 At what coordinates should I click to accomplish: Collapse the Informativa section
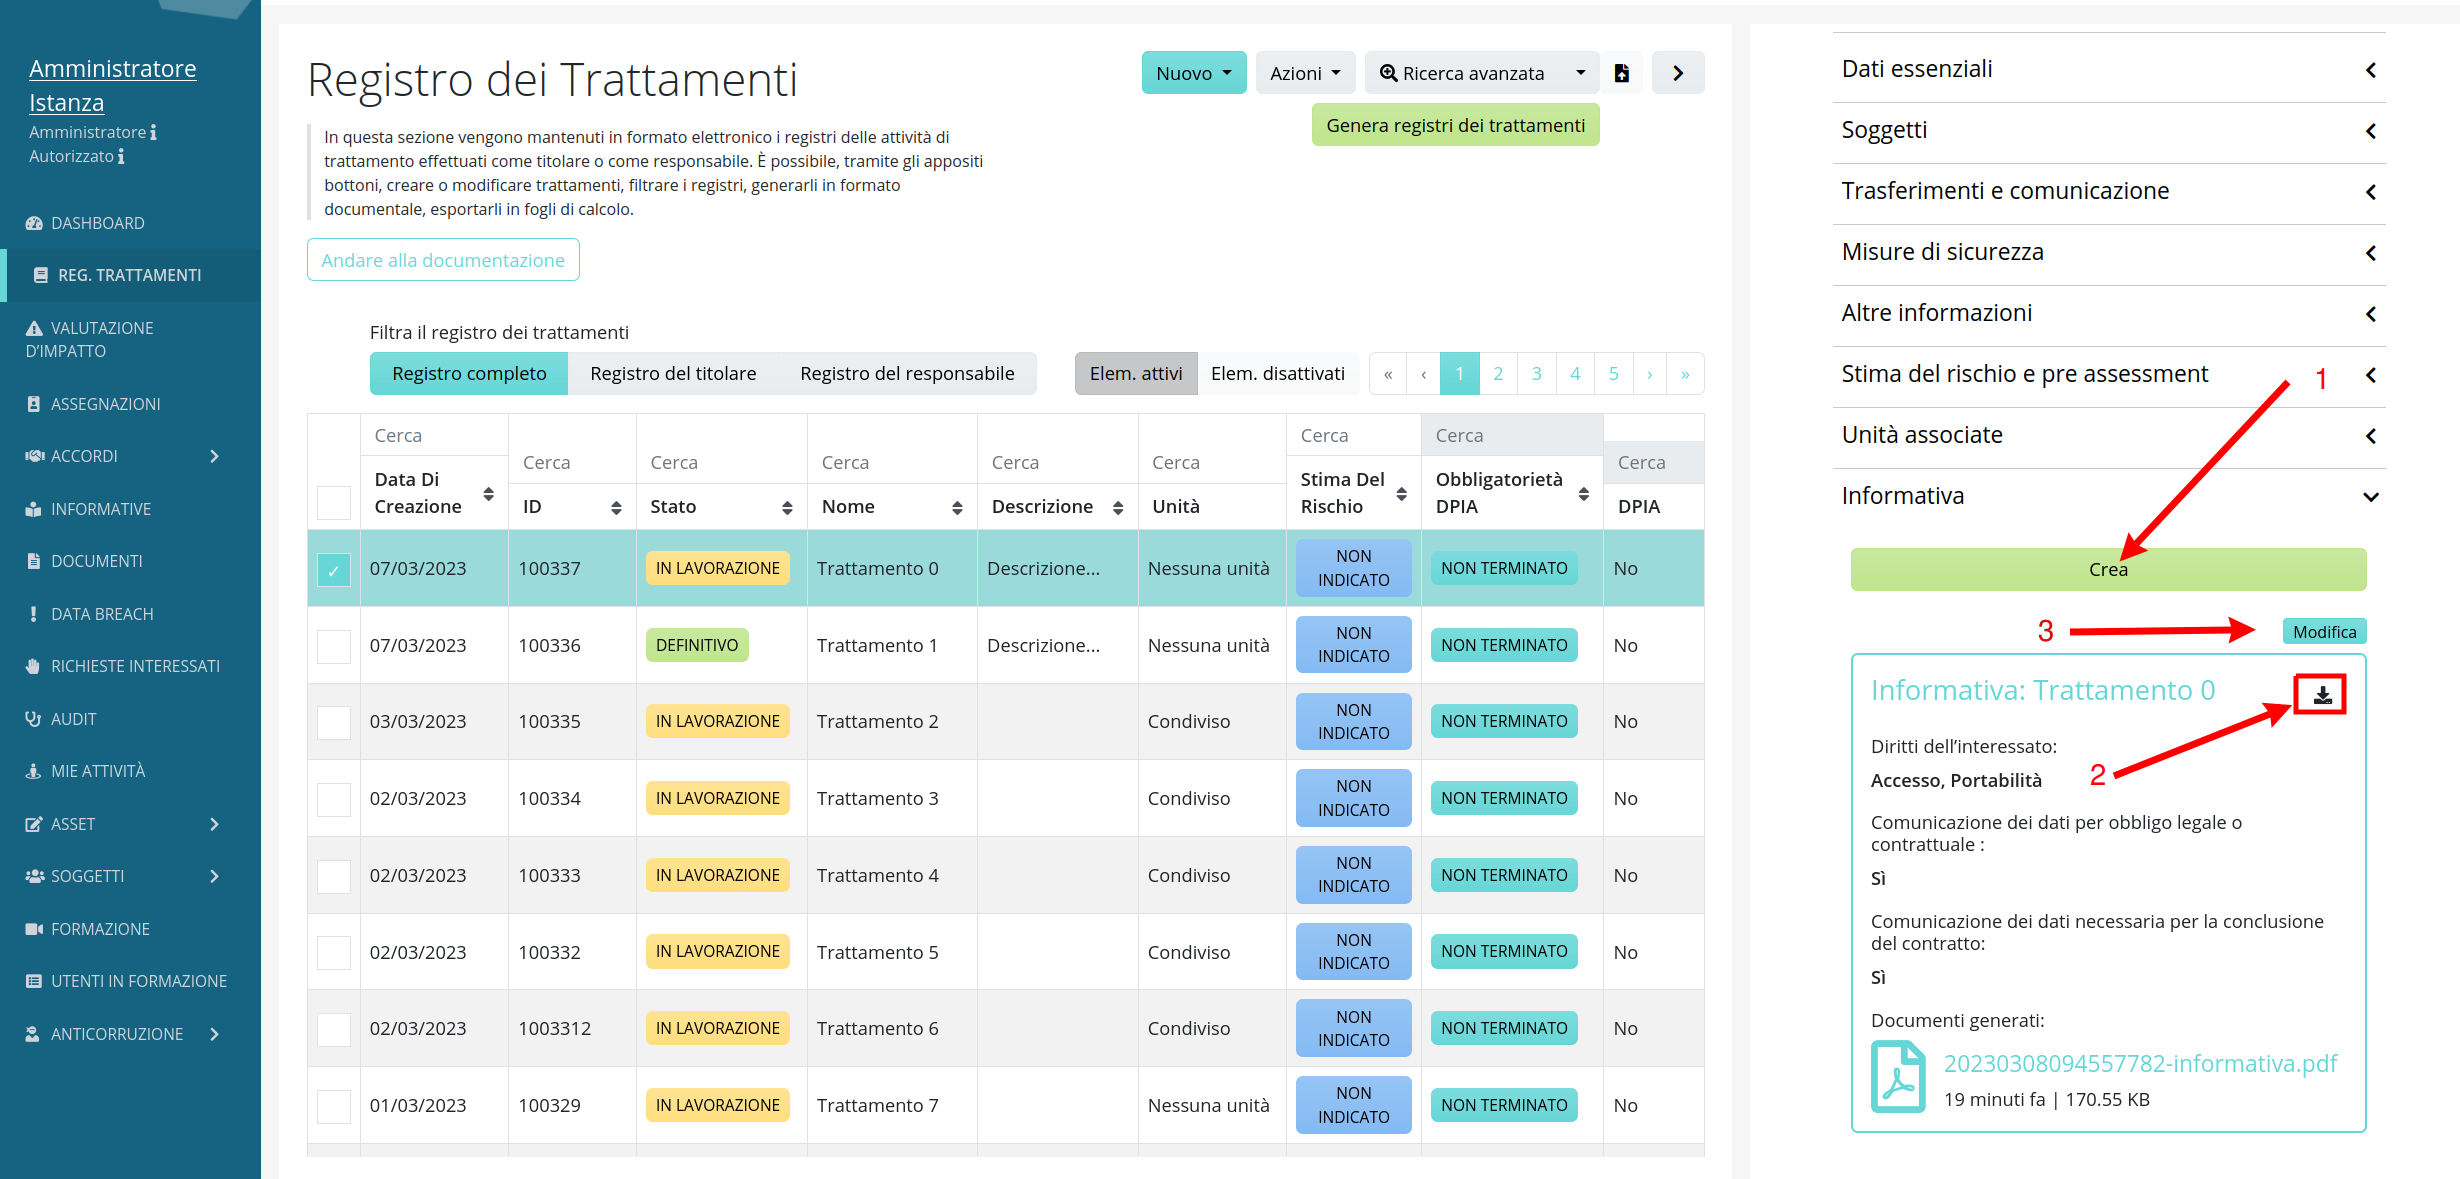[2108, 496]
